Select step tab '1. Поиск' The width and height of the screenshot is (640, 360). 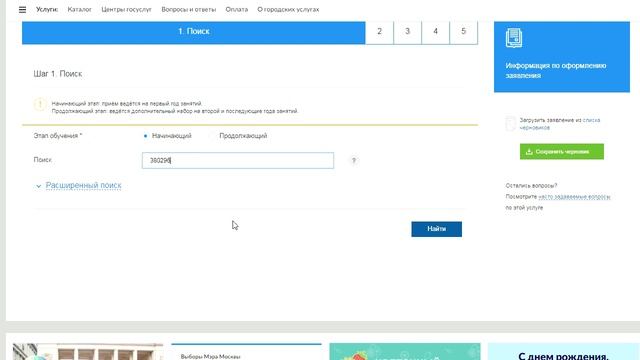193,32
